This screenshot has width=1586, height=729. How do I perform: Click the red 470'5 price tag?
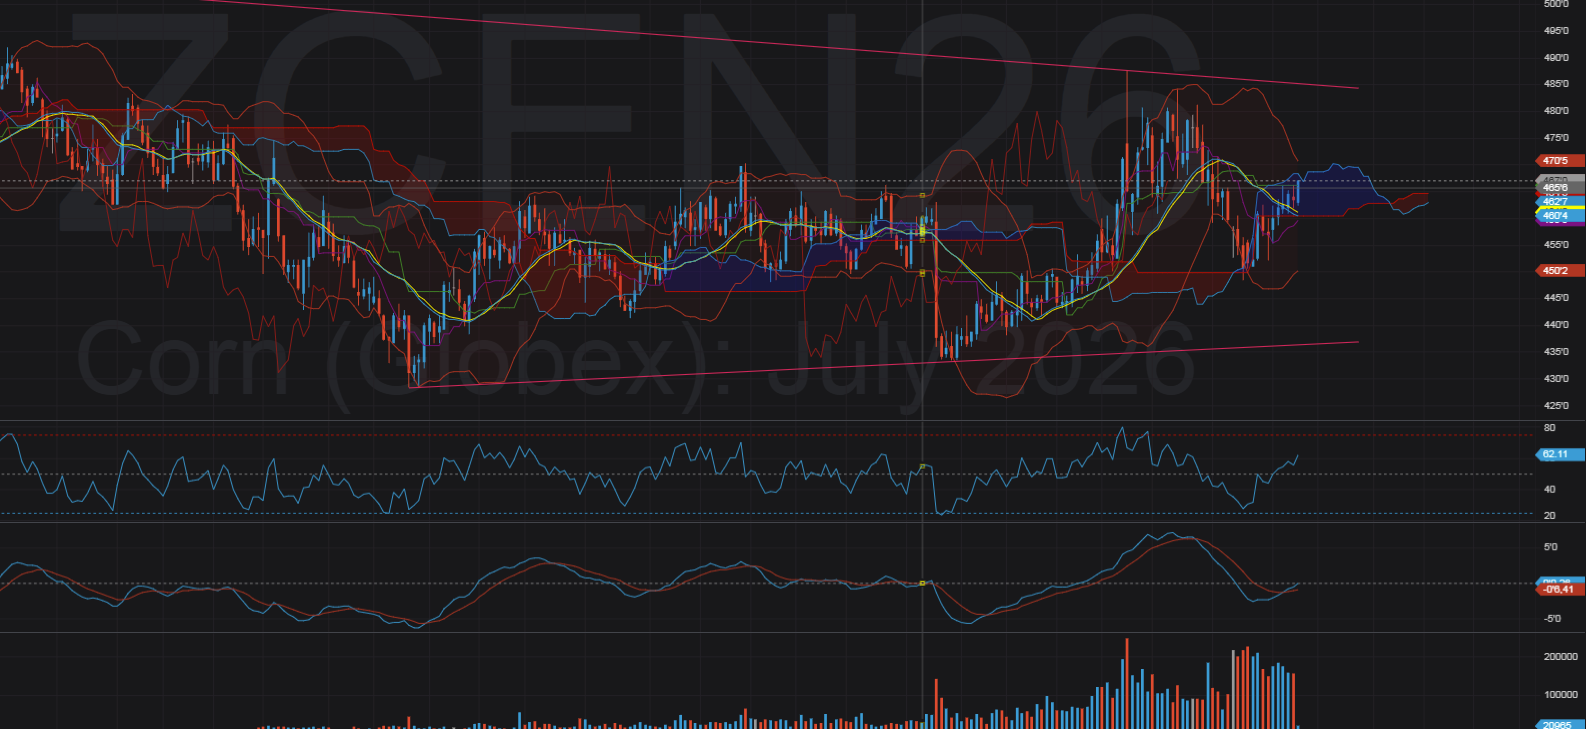point(1558,160)
